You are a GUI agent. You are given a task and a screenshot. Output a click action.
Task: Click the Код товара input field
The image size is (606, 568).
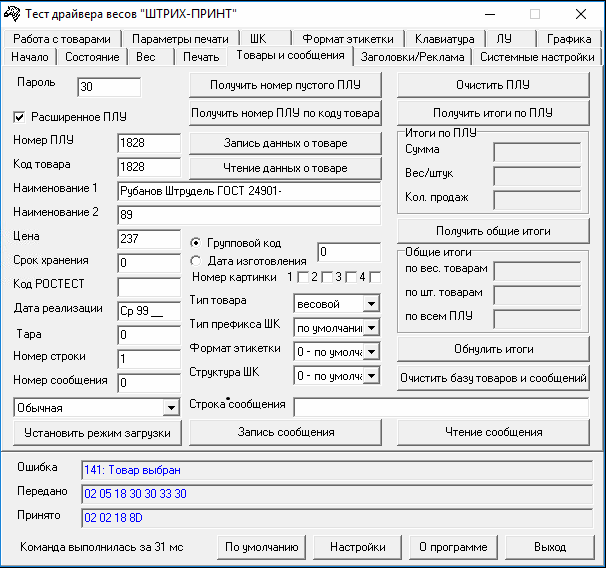point(149,167)
